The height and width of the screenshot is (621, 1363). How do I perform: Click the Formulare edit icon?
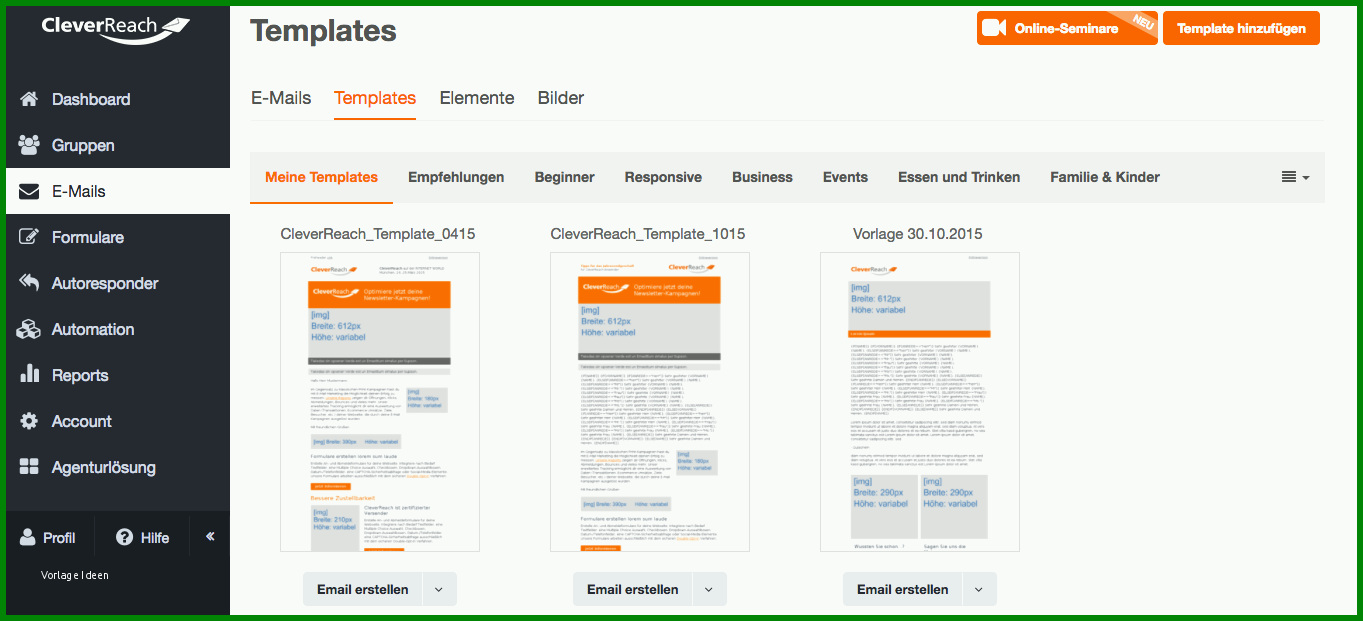(x=29, y=237)
